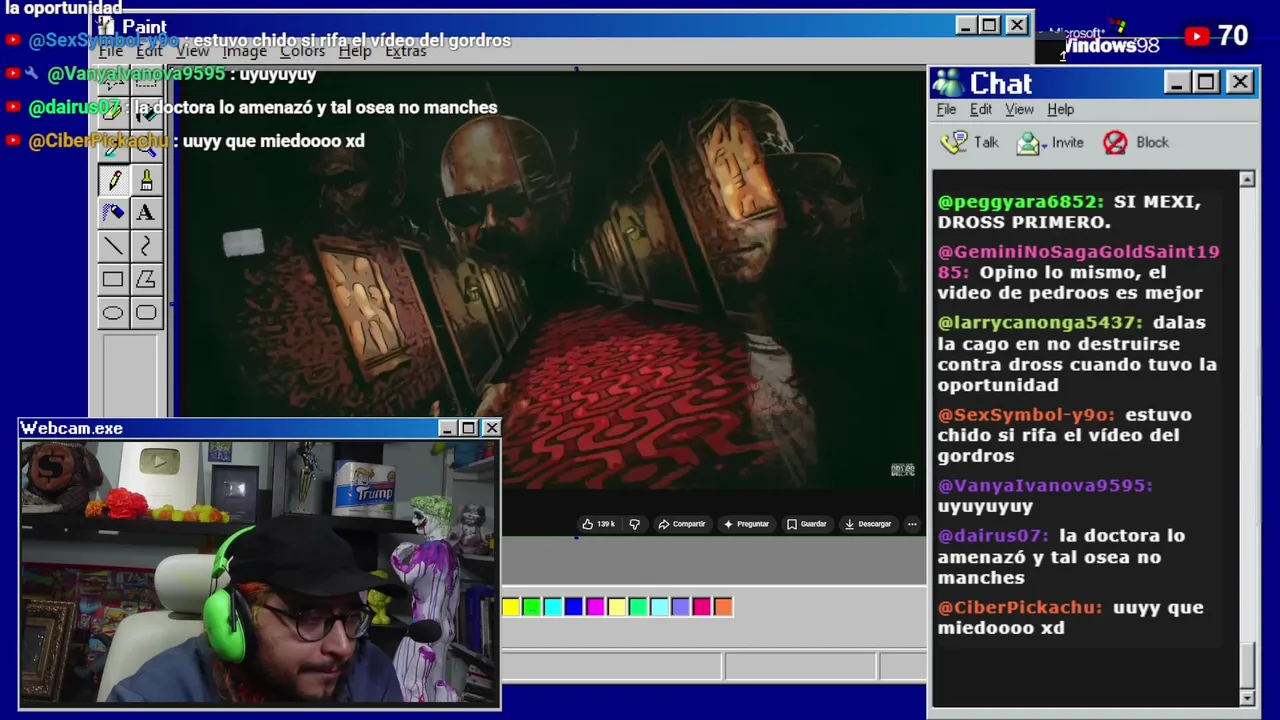Minimize the Chat window
Viewport: 1280px width, 720px height.
(x=1177, y=82)
